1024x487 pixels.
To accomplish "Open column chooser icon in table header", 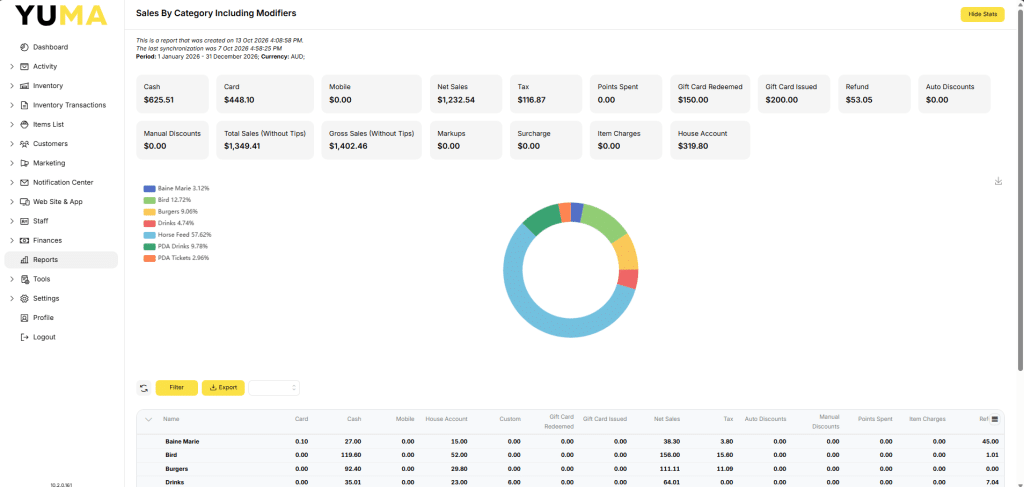I will [x=995, y=419].
